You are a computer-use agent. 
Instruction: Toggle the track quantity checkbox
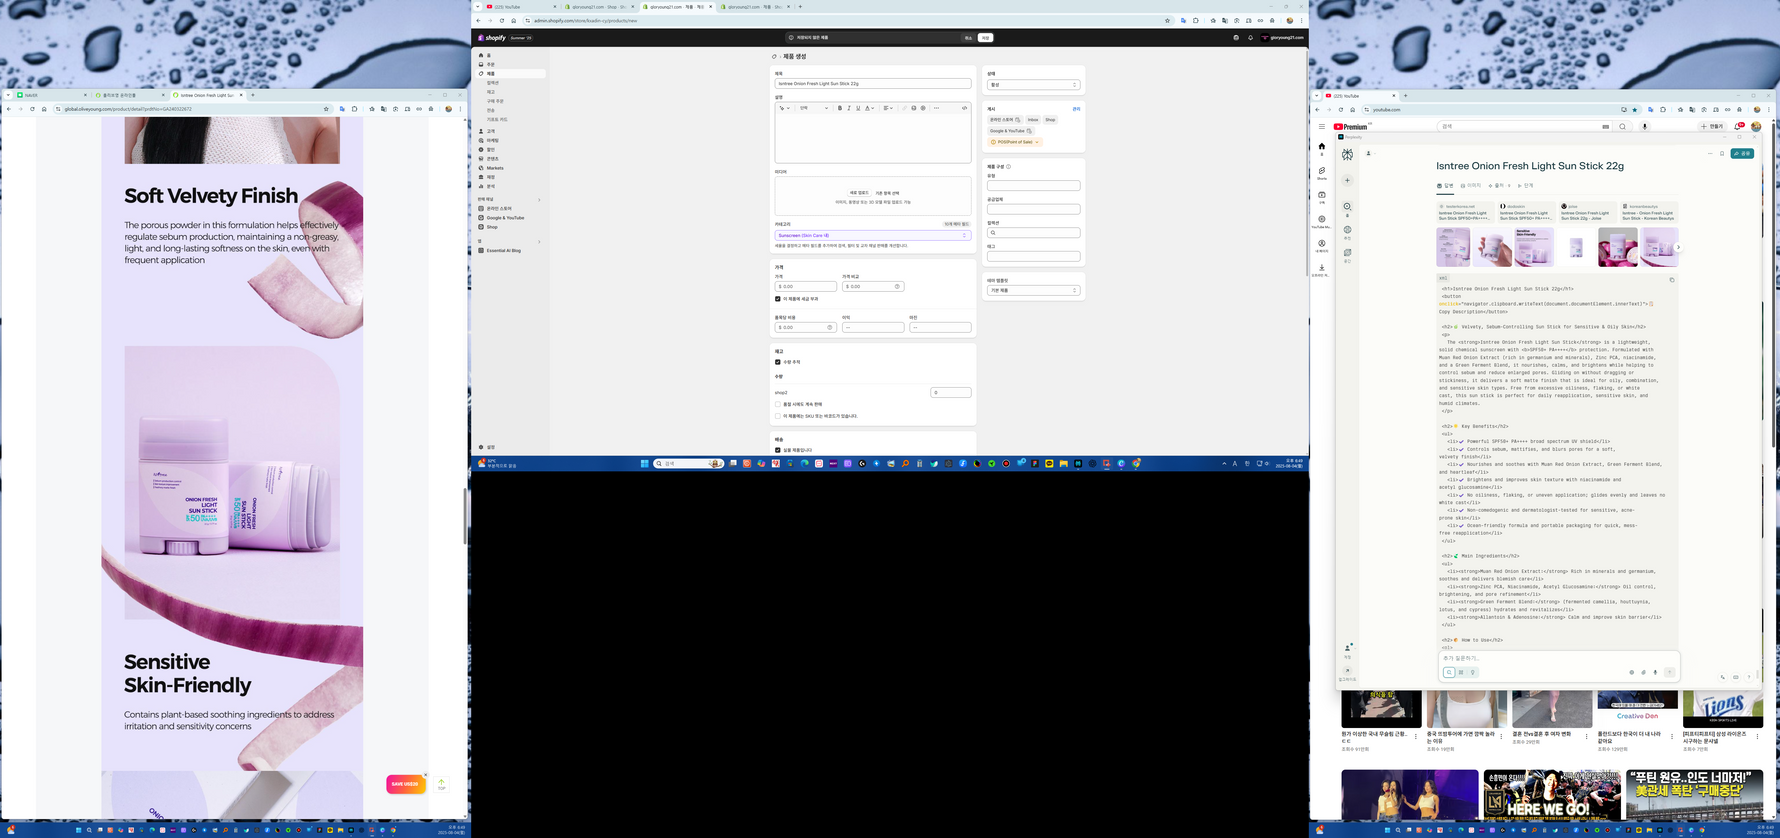click(778, 362)
